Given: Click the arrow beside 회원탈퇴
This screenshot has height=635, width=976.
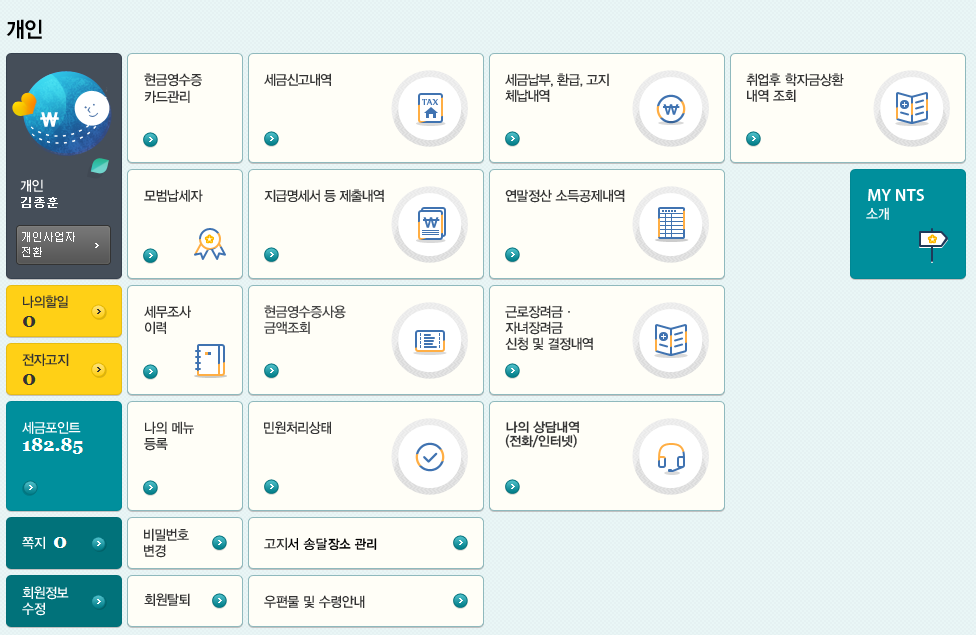Looking at the screenshot, I should coord(219,601).
